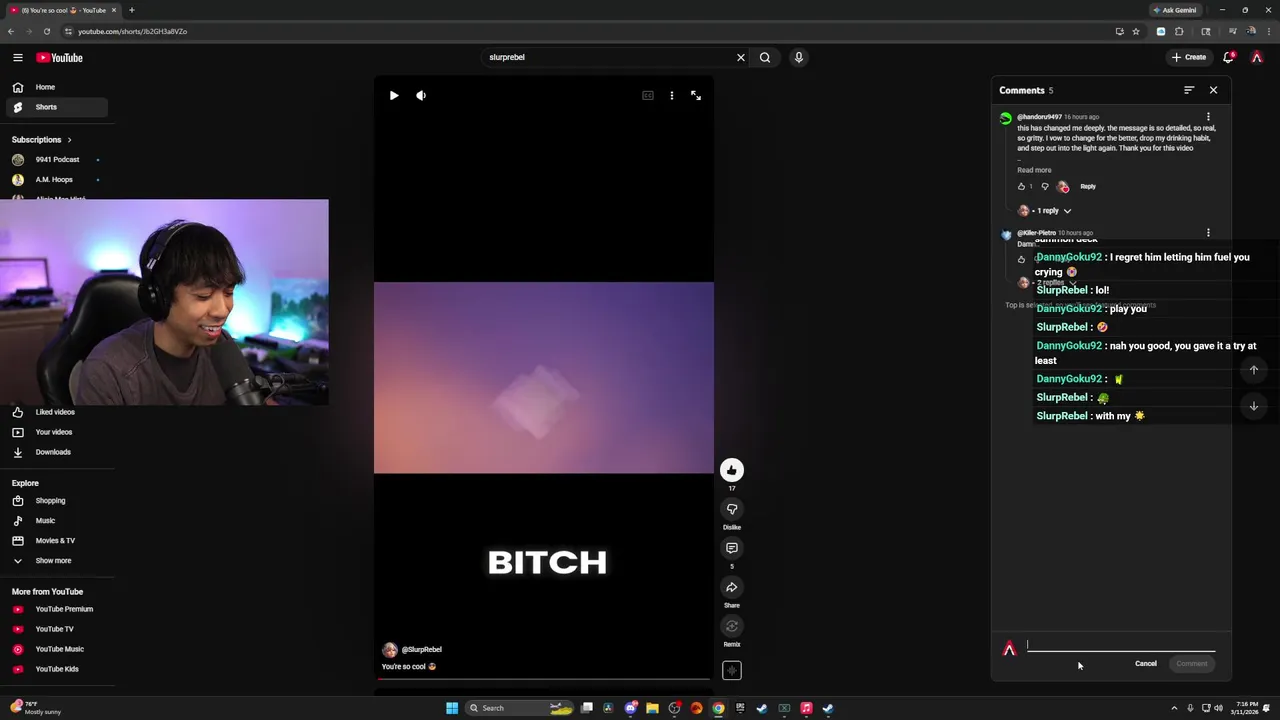Like the Short with thumbs up
The width and height of the screenshot is (1280, 720).
[732, 470]
